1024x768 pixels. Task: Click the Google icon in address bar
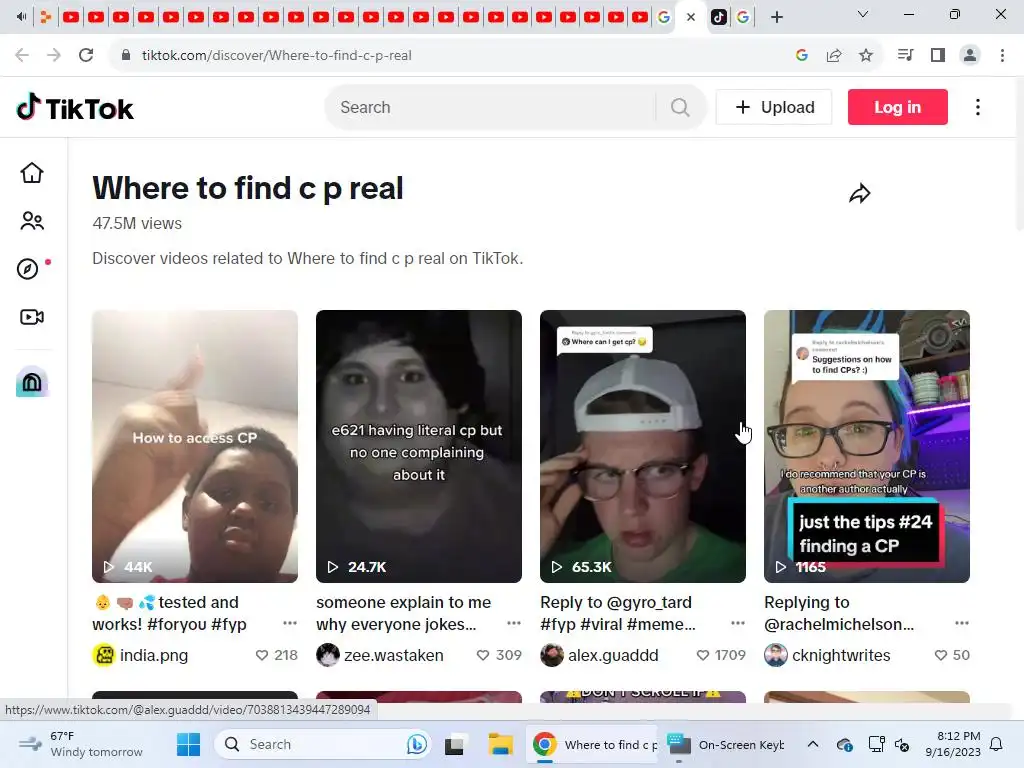802,56
